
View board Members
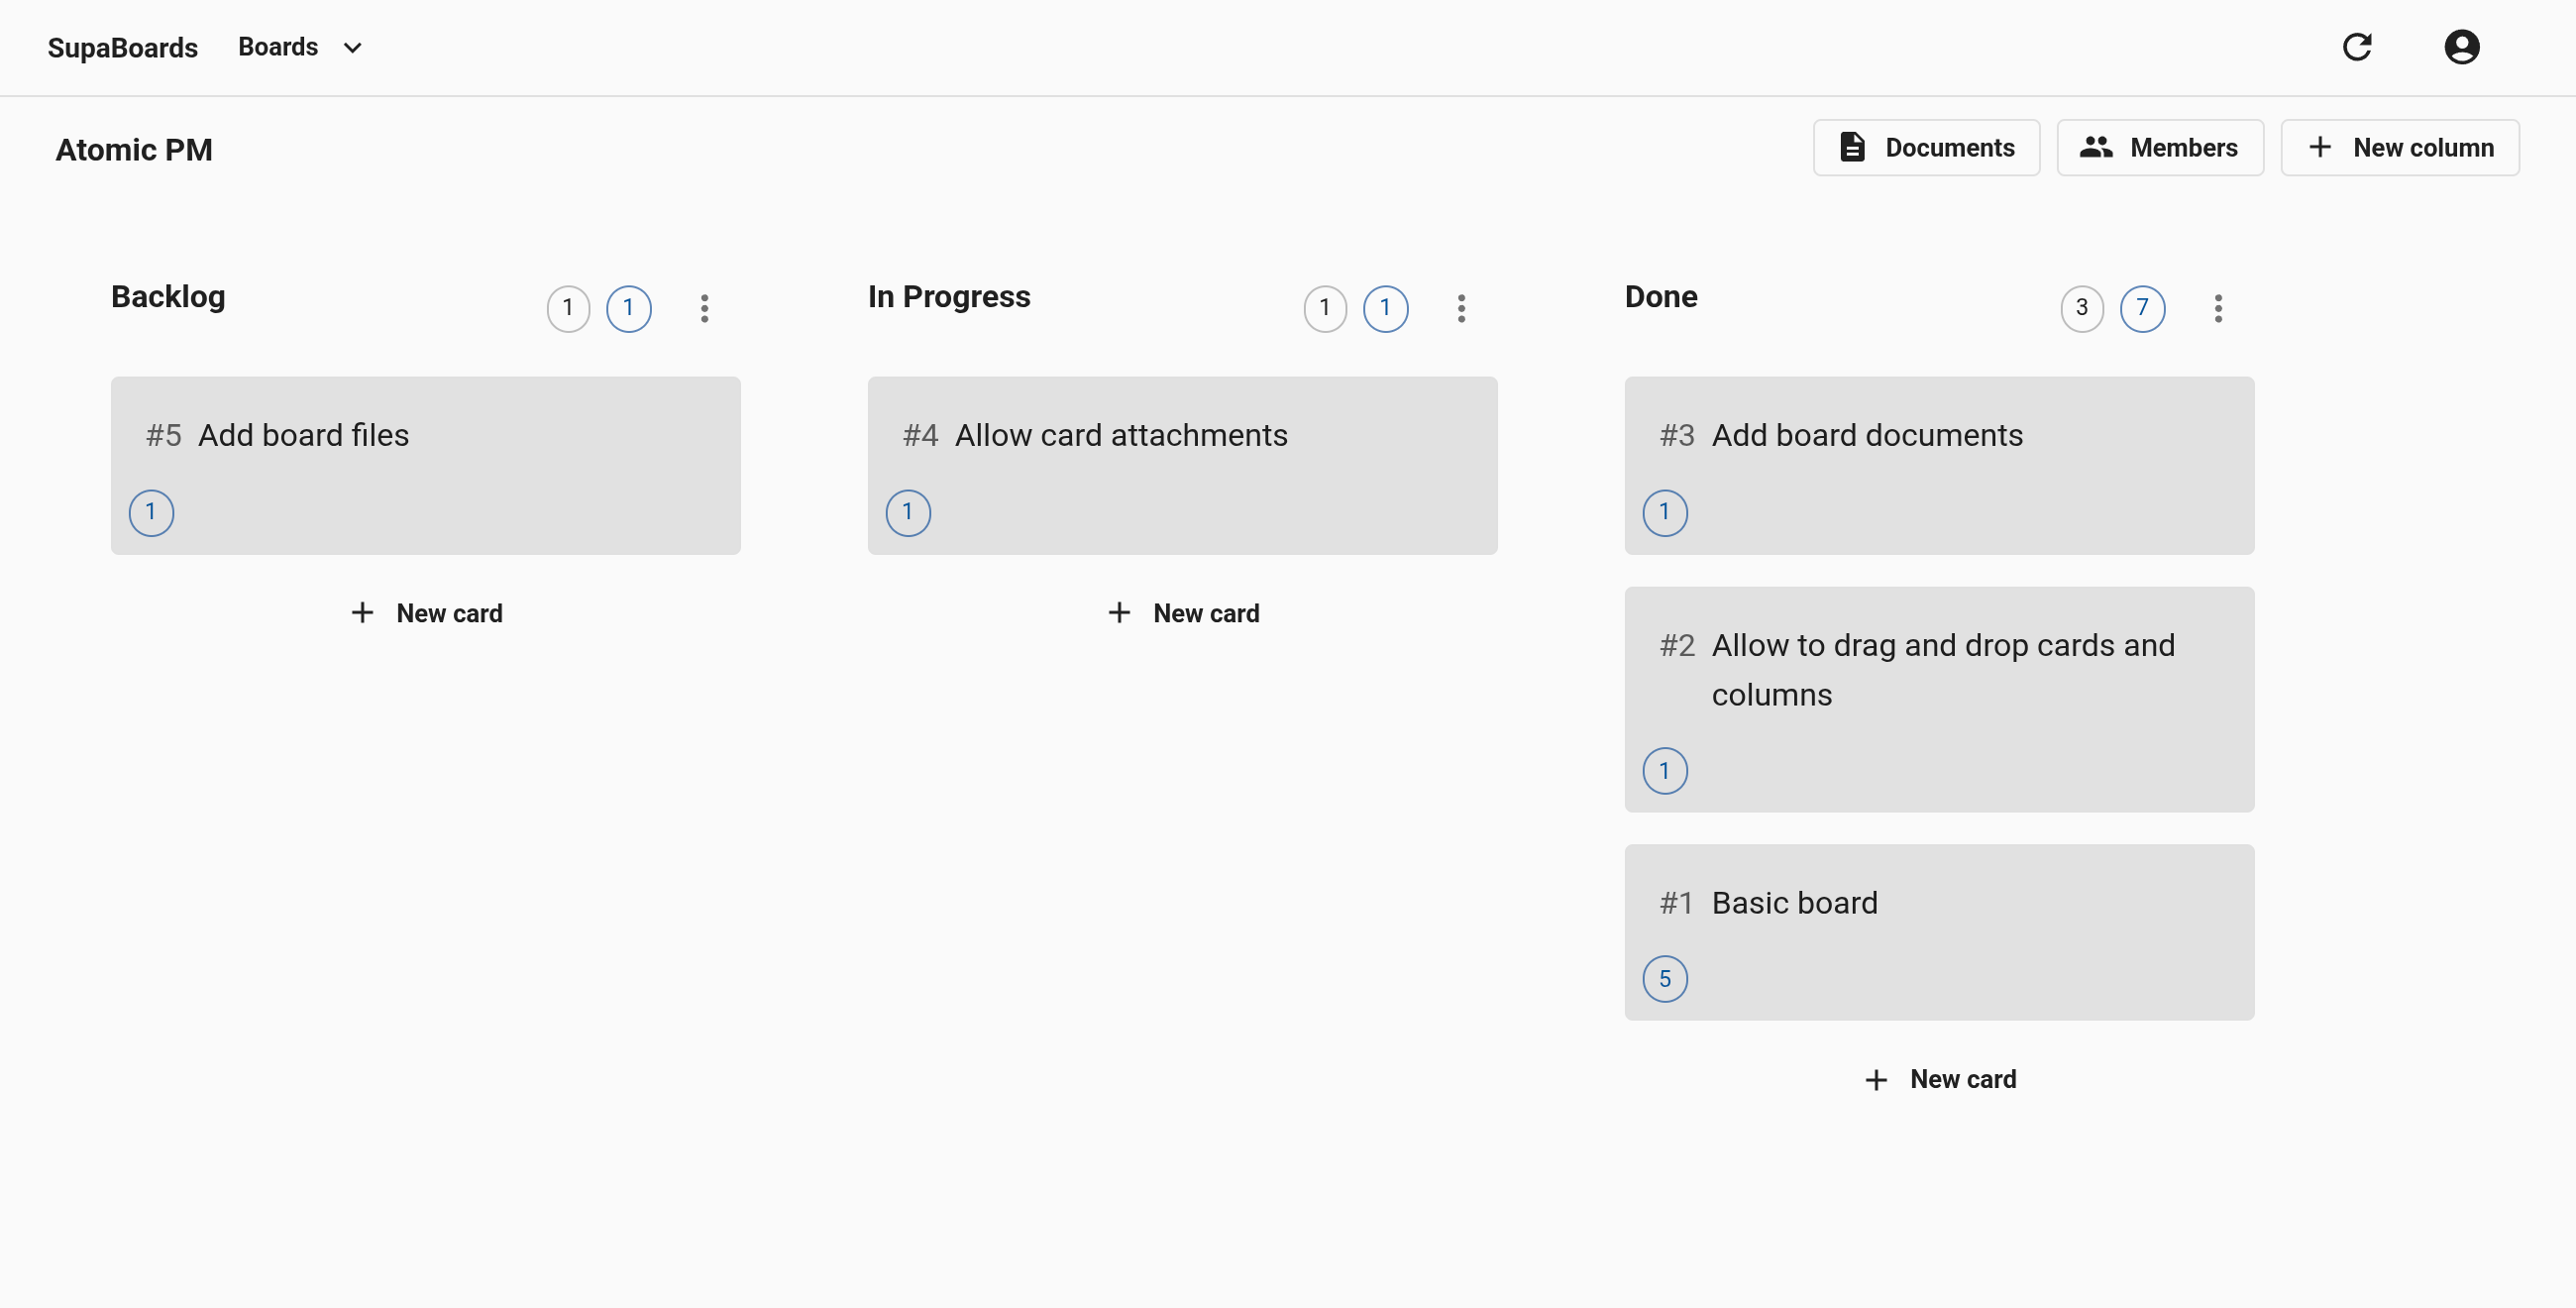point(2160,147)
